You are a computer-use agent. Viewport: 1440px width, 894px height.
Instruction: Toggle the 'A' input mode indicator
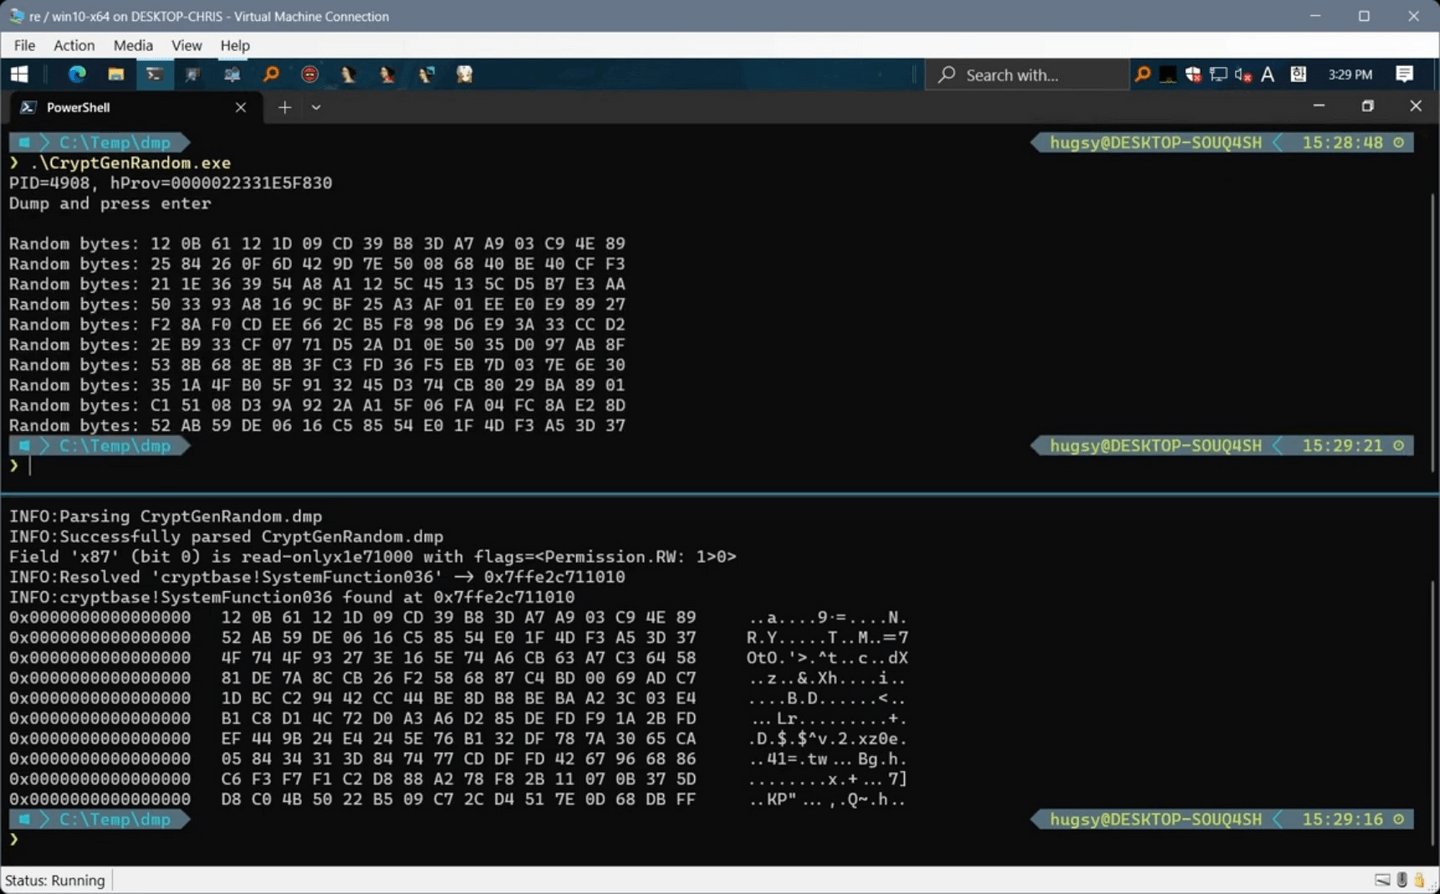click(x=1268, y=74)
